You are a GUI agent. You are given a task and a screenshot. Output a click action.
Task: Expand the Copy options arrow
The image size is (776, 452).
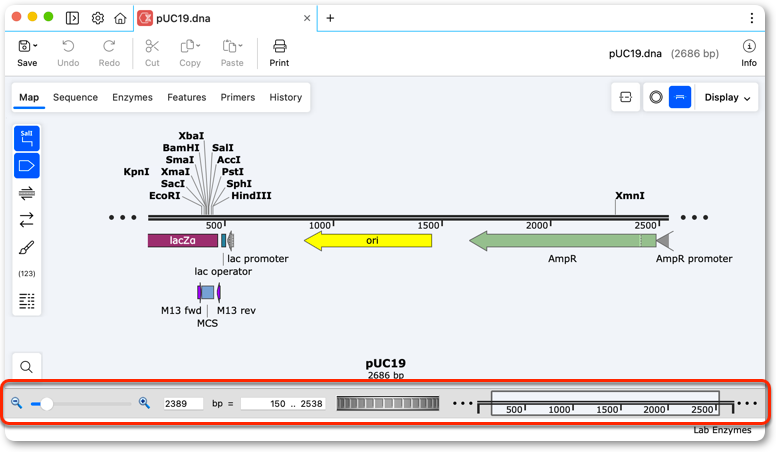coord(198,46)
